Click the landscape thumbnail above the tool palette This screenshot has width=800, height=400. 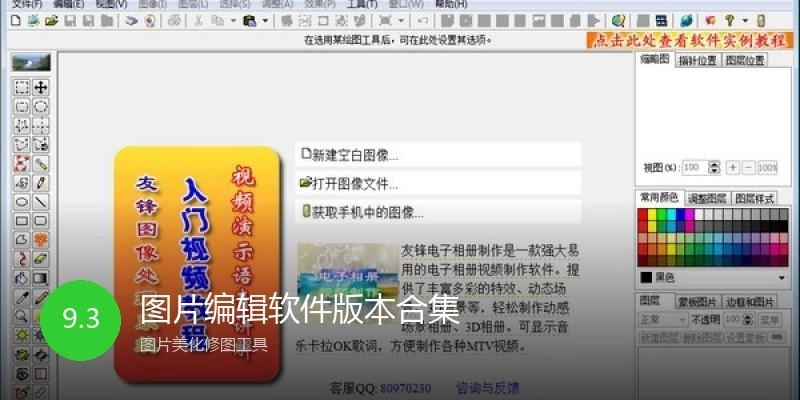31,62
